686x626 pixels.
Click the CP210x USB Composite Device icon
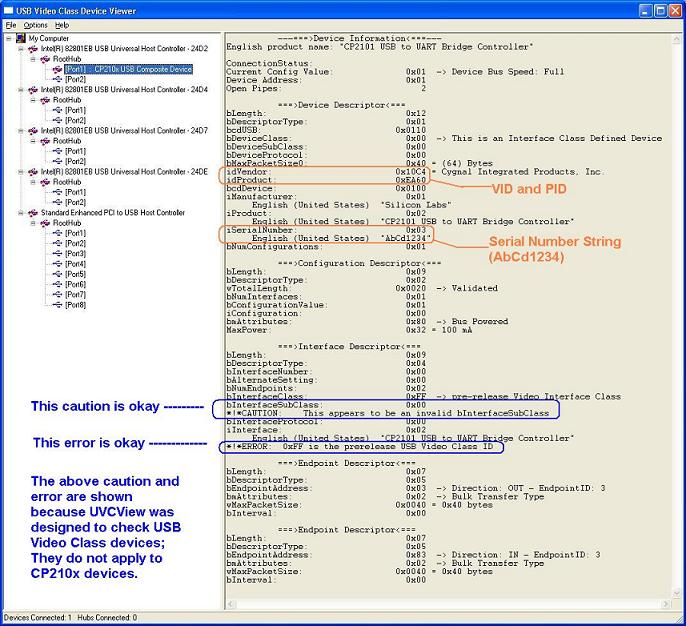click(x=57, y=69)
